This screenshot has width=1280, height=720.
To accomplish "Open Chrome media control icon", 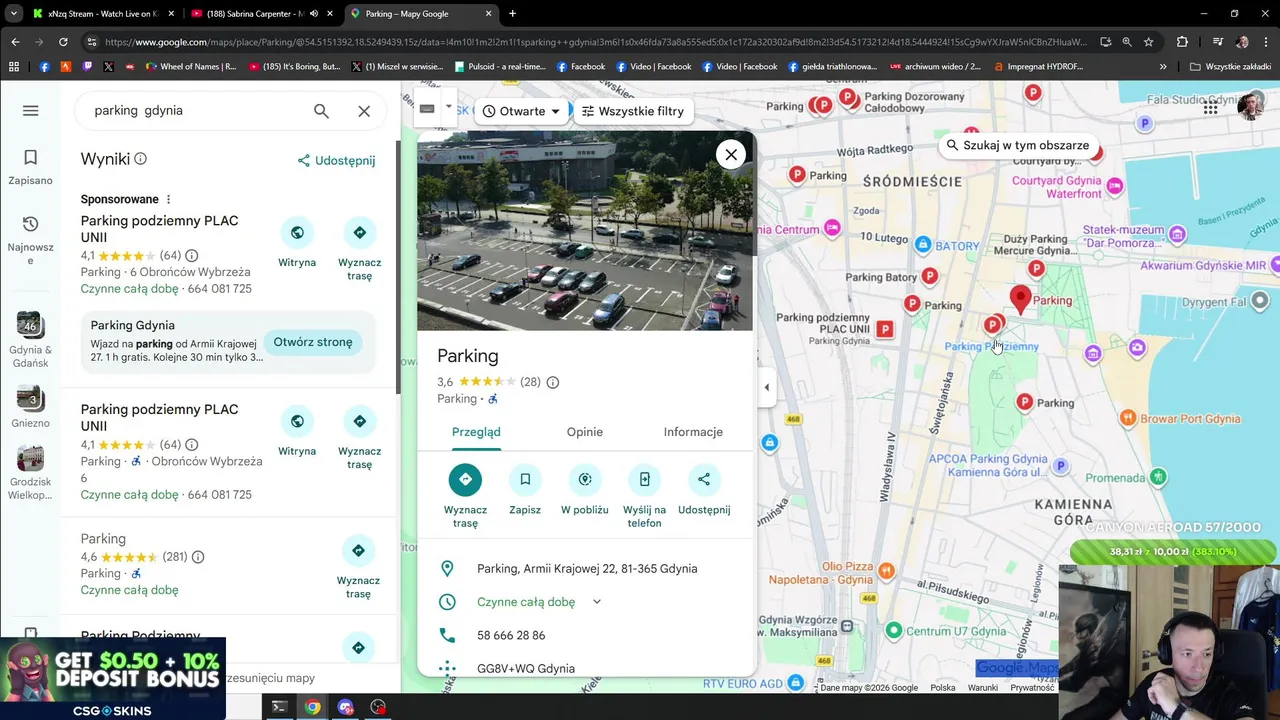I will click(1217, 42).
